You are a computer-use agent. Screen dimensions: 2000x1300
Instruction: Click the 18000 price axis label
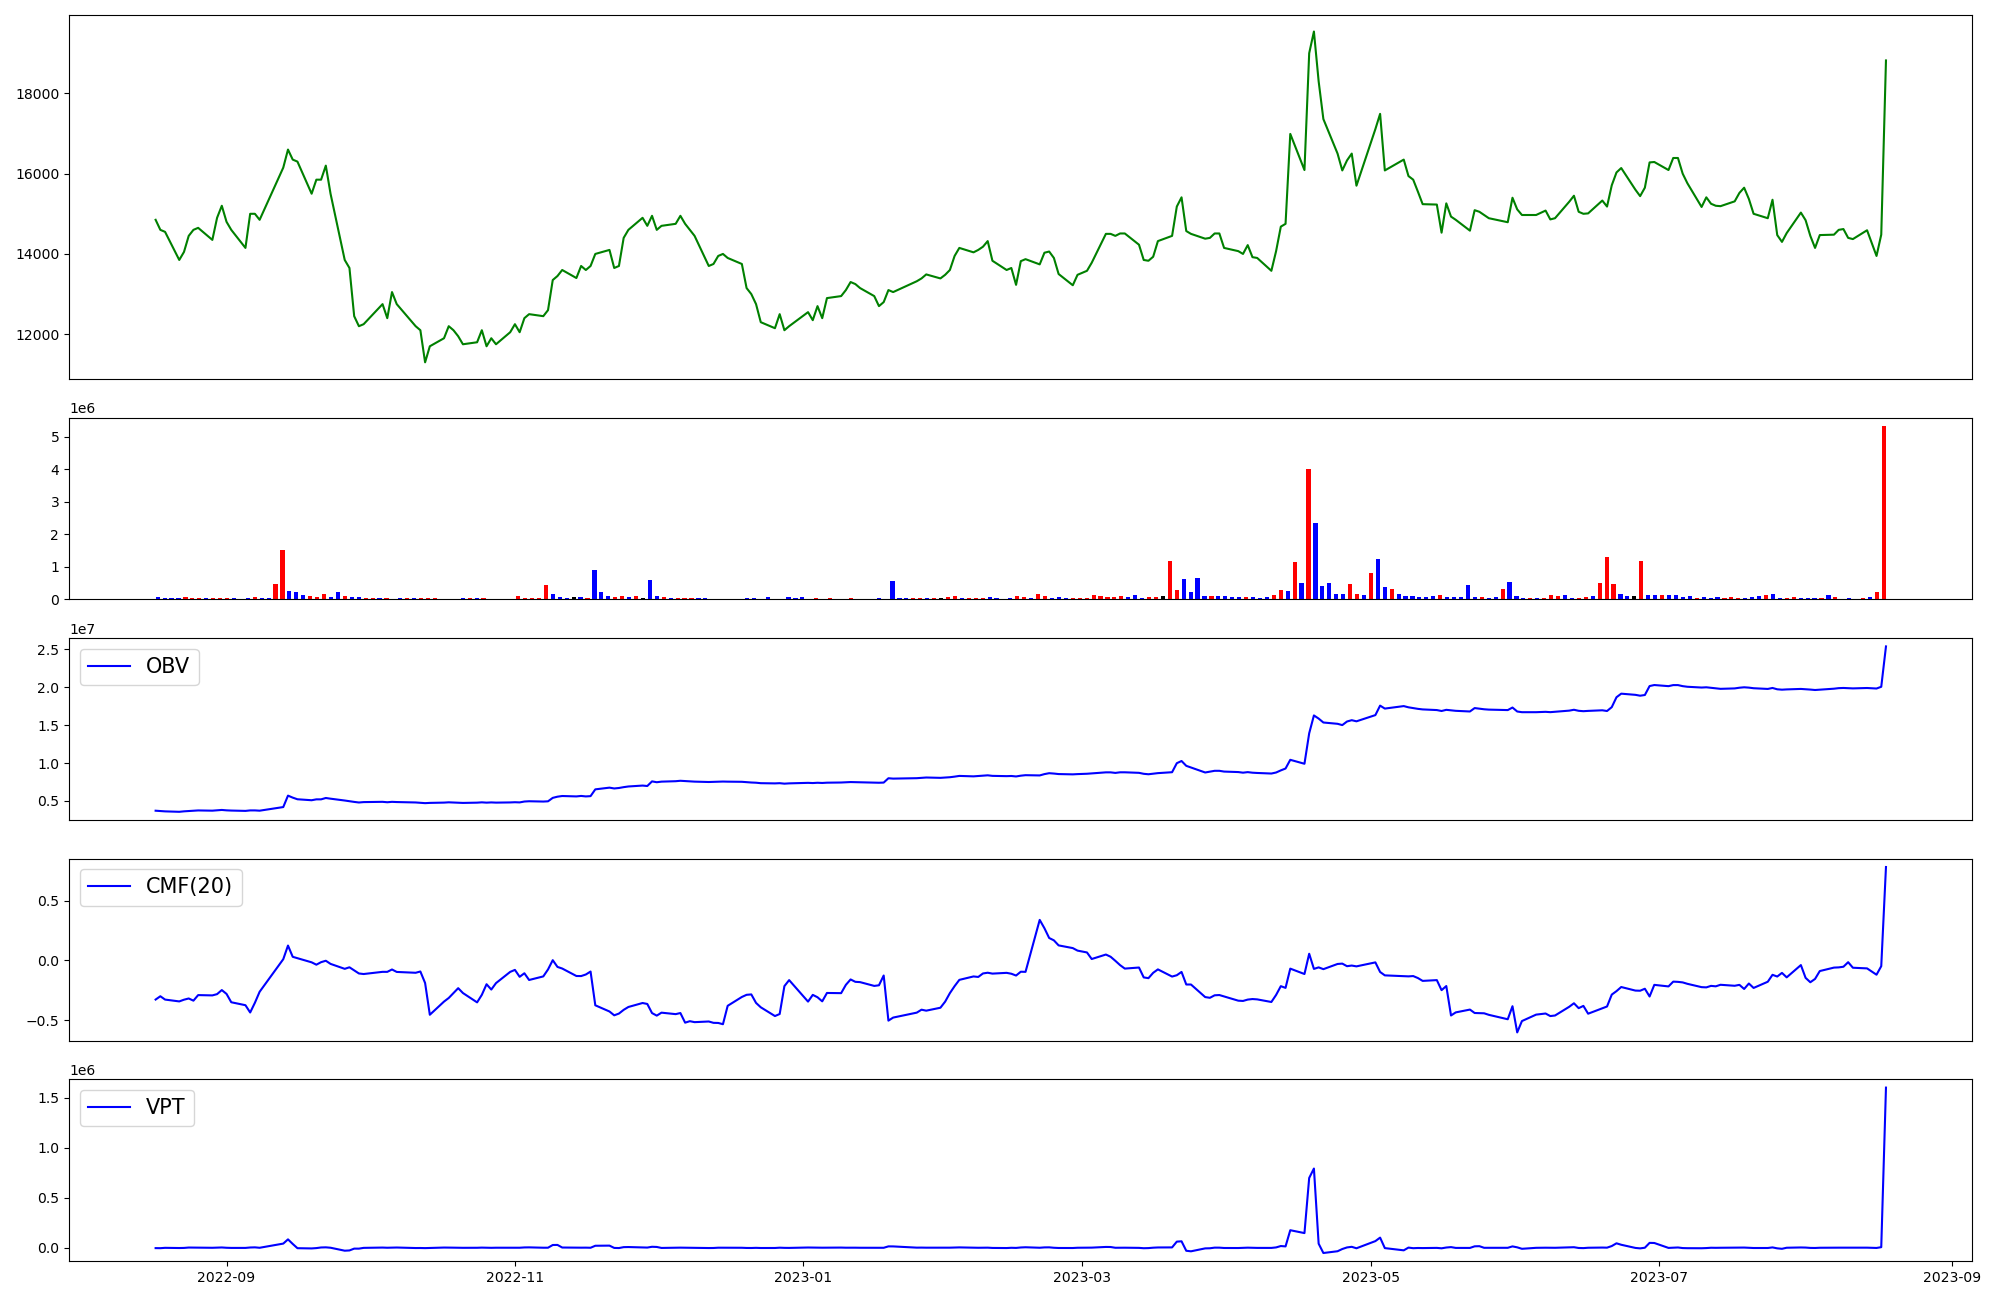pyautogui.click(x=38, y=94)
